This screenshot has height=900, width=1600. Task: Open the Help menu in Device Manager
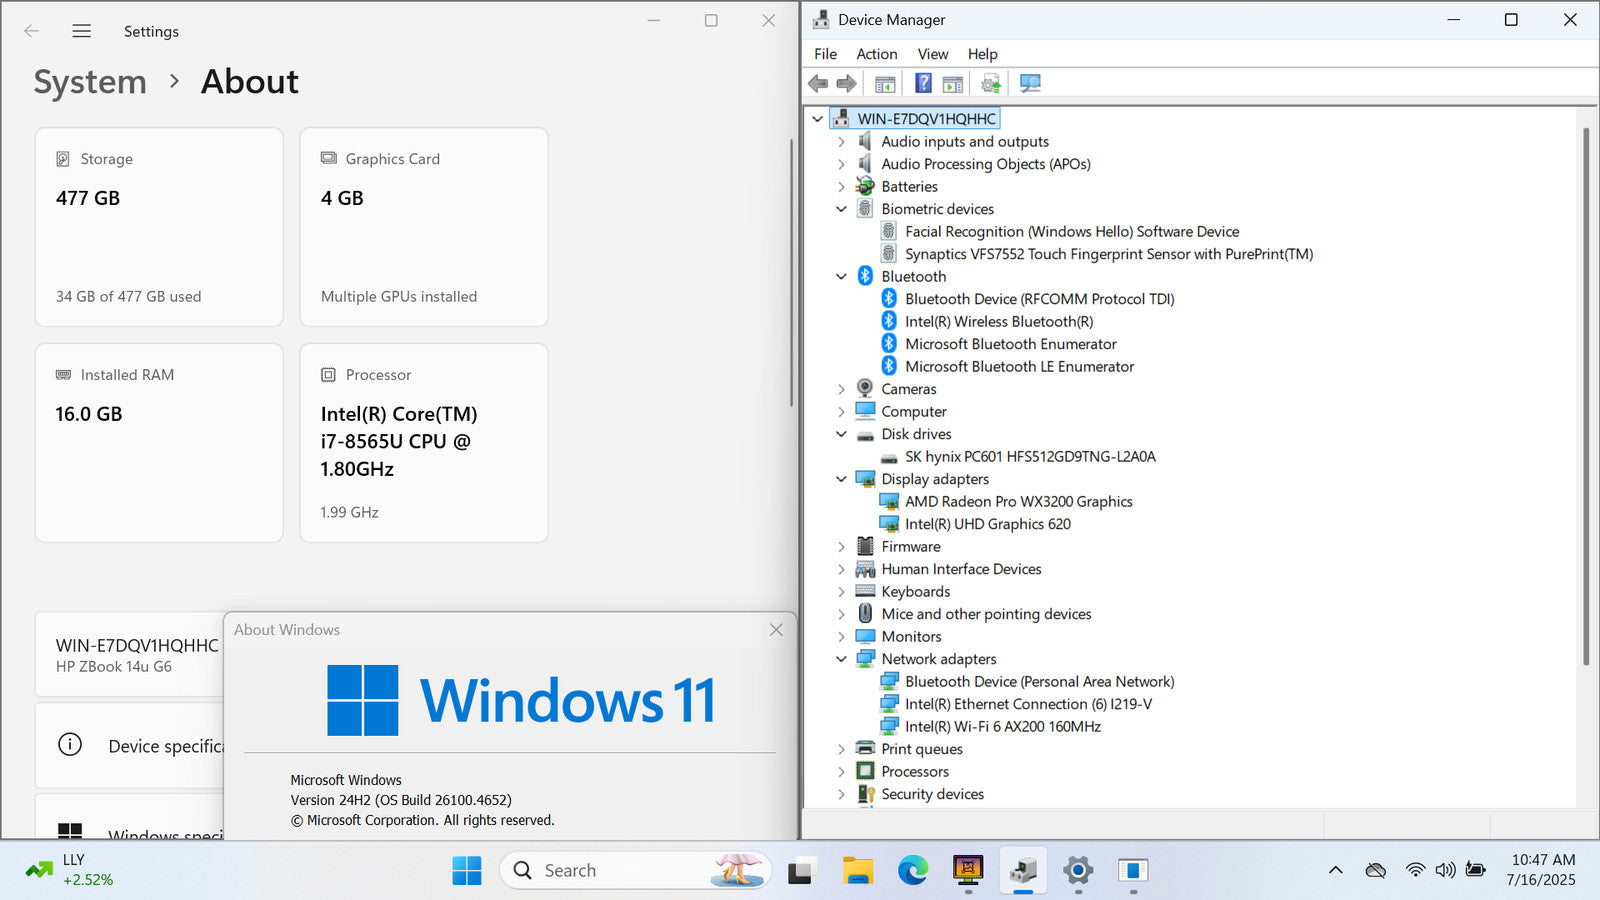click(x=982, y=54)
